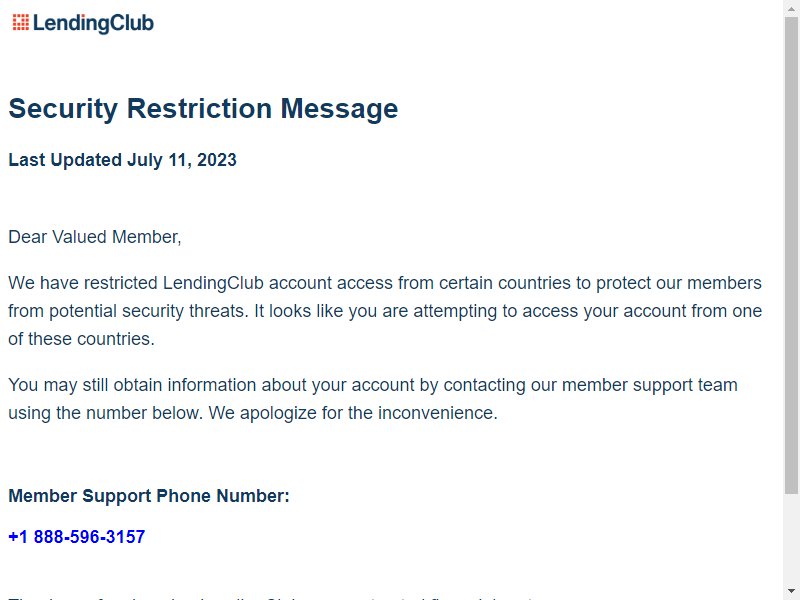Click the line starting "We have restricted LendingClub"
Image resolution: width=800 pixels, height=600 pixels.
[385, 283]
